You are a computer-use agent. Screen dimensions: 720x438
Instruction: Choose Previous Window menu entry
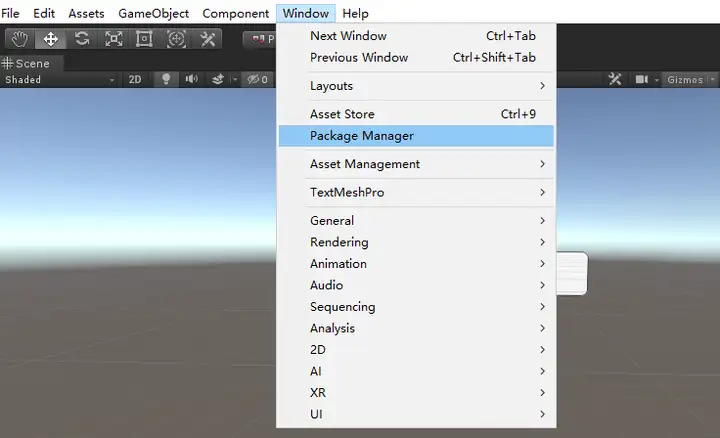416,57
